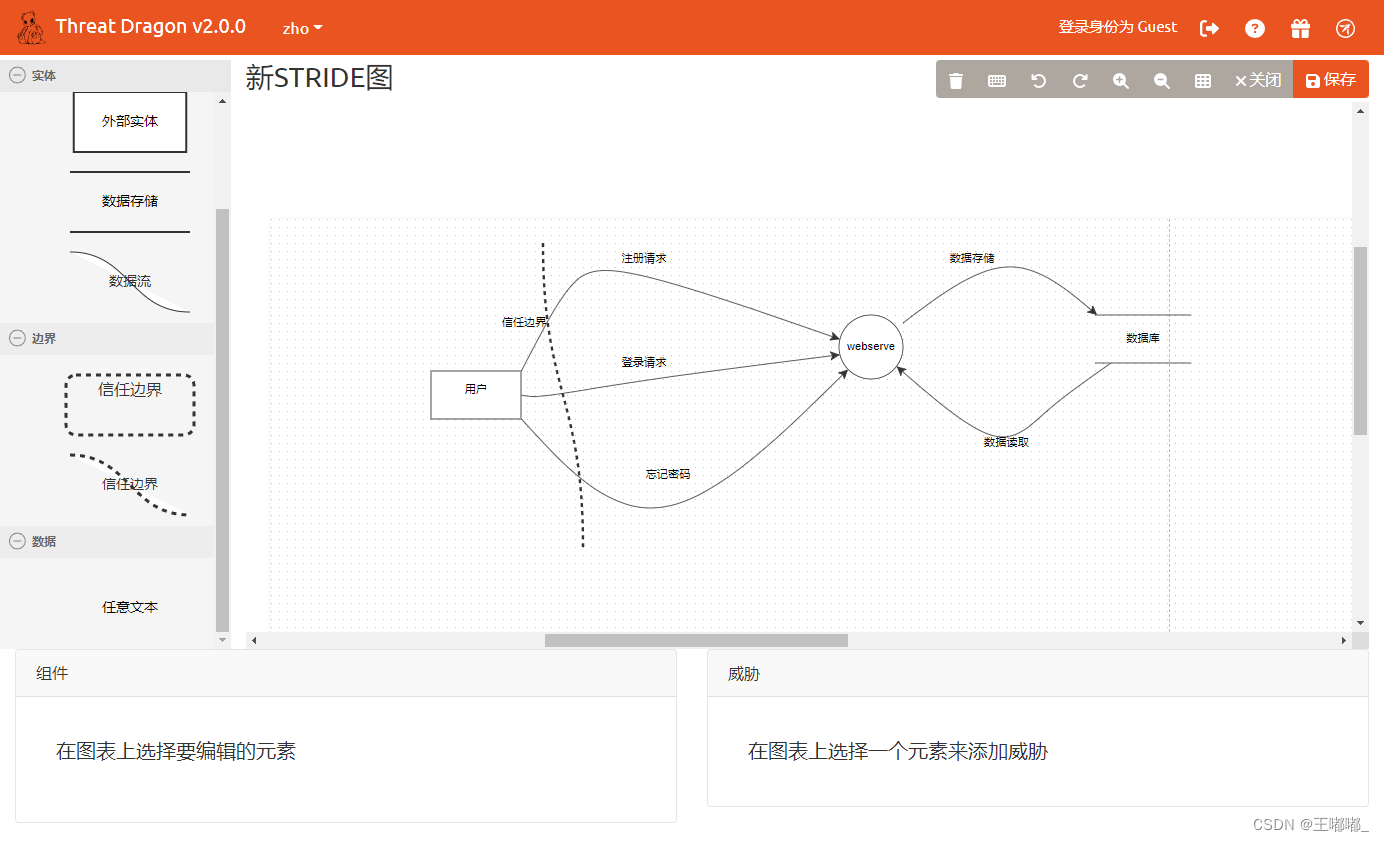This screenshot has width=1384, height=841.
Task: Toggle the grid display icon
Action: coord(1203,80)
